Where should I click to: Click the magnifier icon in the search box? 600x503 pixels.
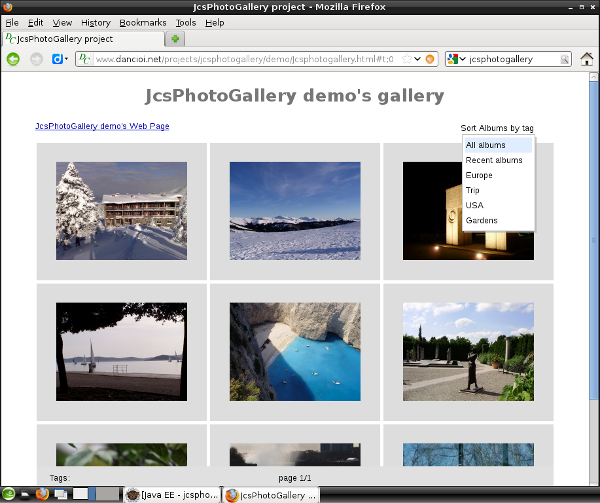click(x=564, y=59)
